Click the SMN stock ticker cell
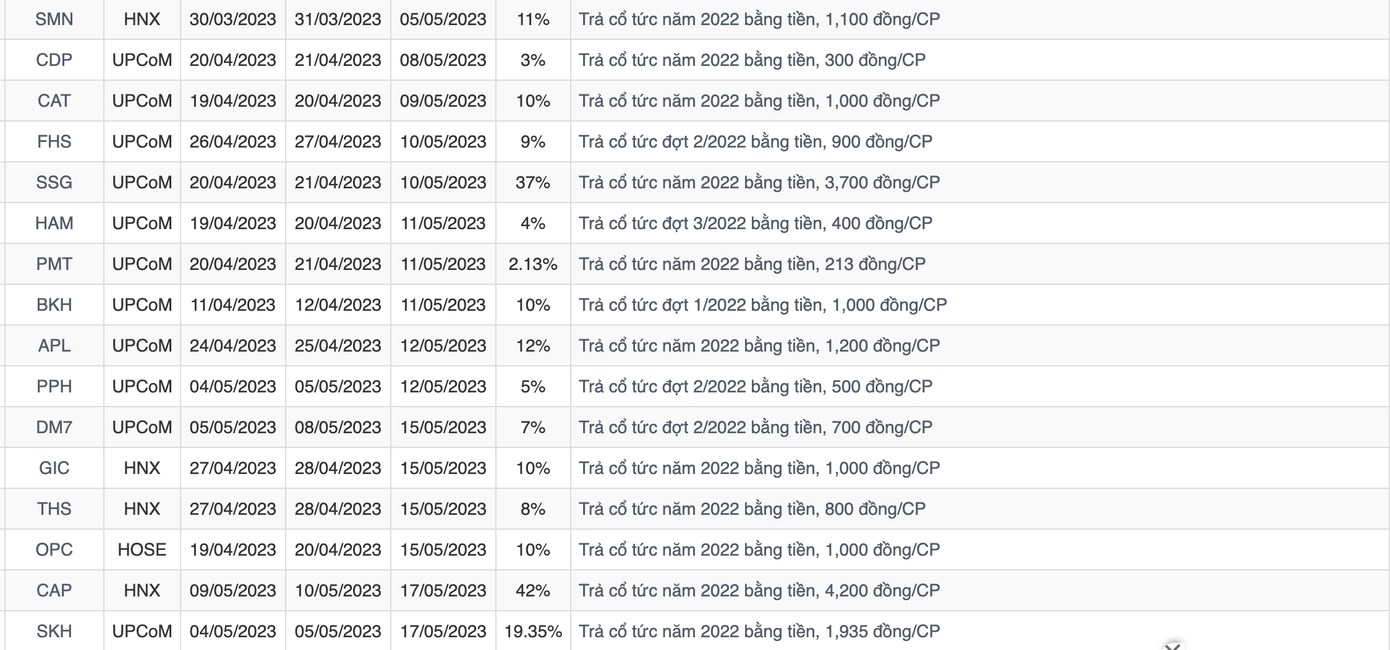Screen dimensions: 1390x650 point(54,19)
